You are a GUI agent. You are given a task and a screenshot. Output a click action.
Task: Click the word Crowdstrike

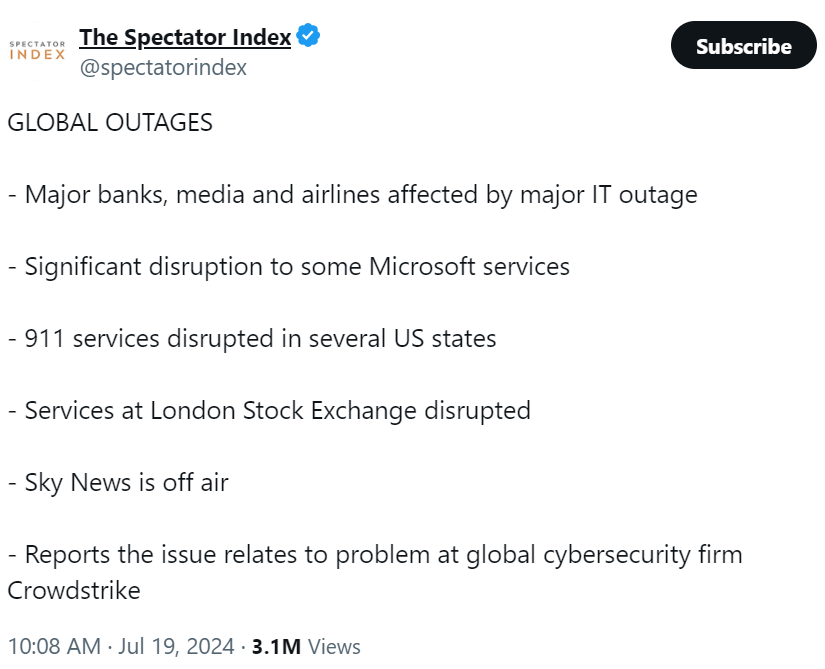pyautogui.click(x=74, y=591)
